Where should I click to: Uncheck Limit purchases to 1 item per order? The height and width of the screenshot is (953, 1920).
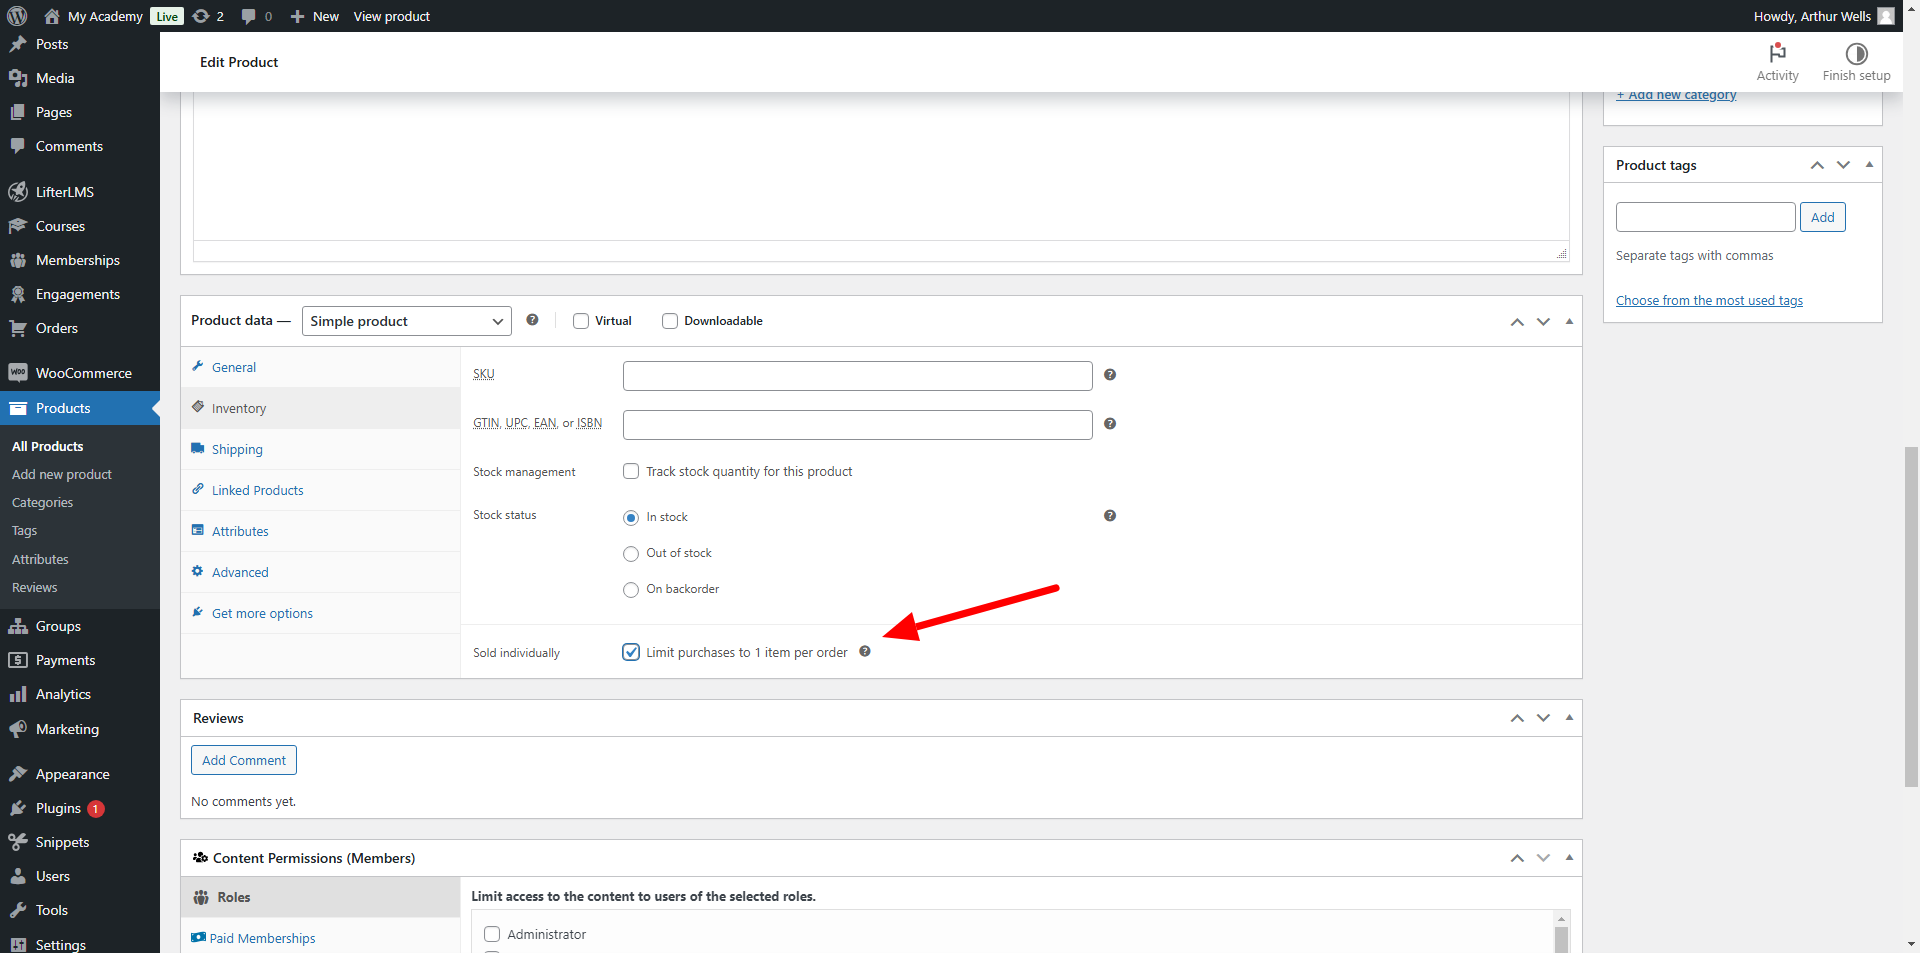tap(630, 652)
